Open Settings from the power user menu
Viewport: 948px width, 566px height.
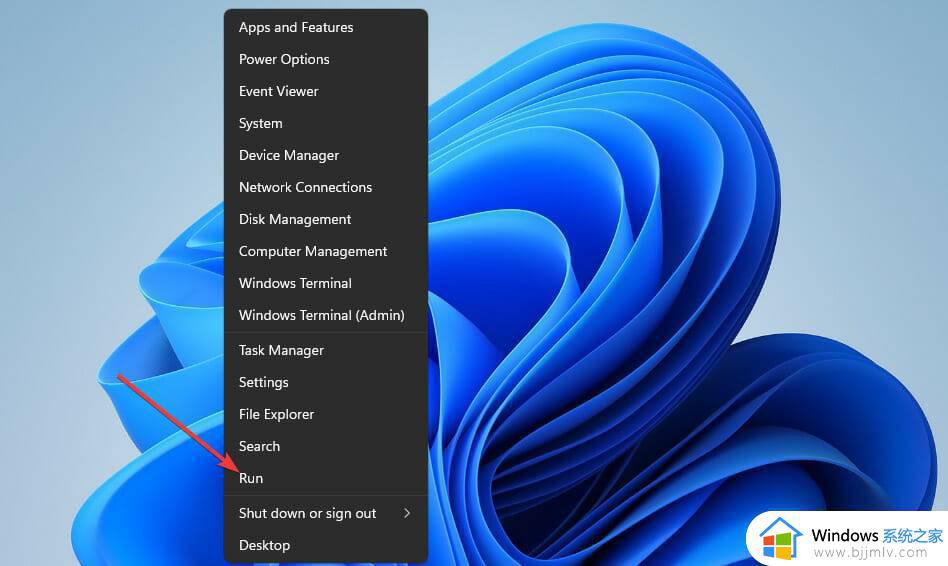(326, 383)
